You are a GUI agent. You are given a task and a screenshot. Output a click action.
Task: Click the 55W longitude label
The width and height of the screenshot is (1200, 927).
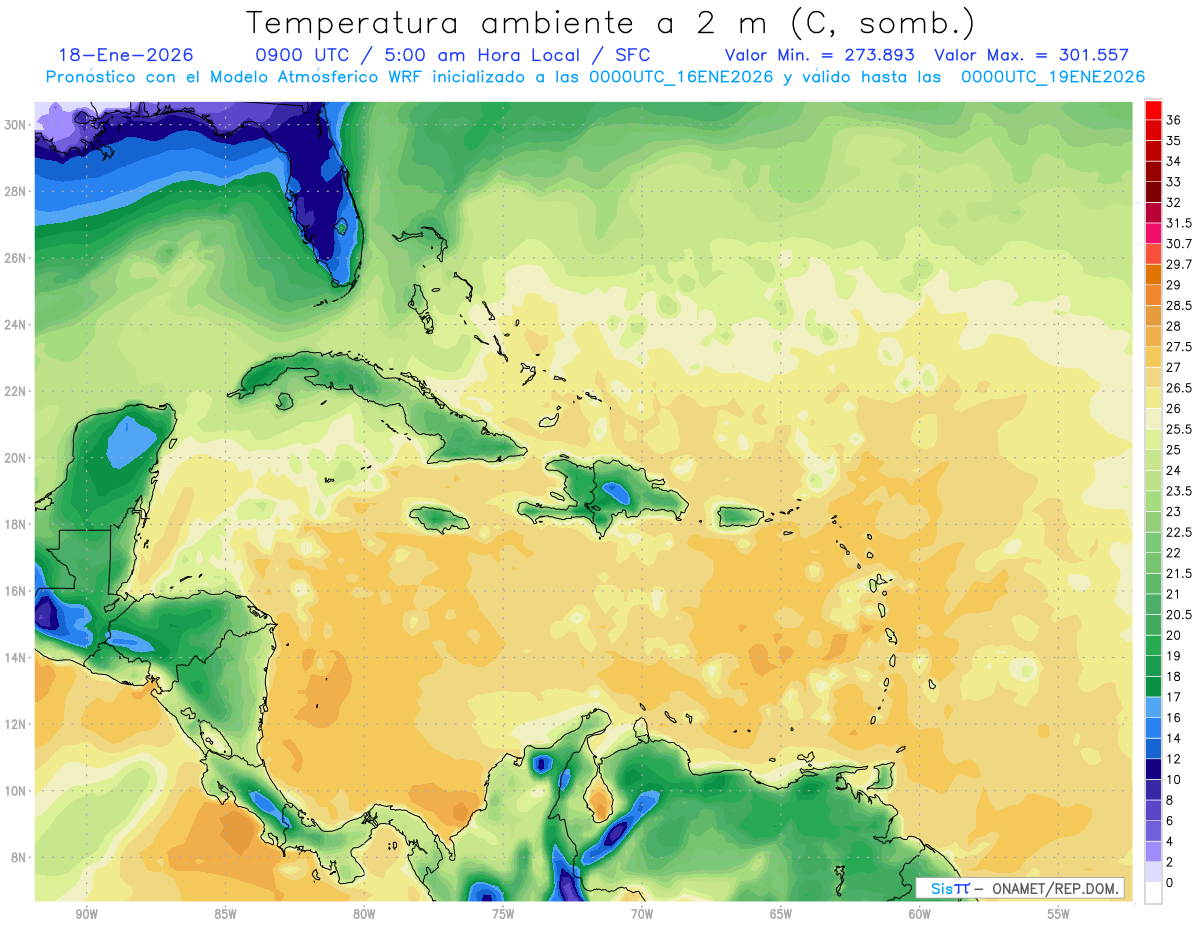click(1058, 914)
